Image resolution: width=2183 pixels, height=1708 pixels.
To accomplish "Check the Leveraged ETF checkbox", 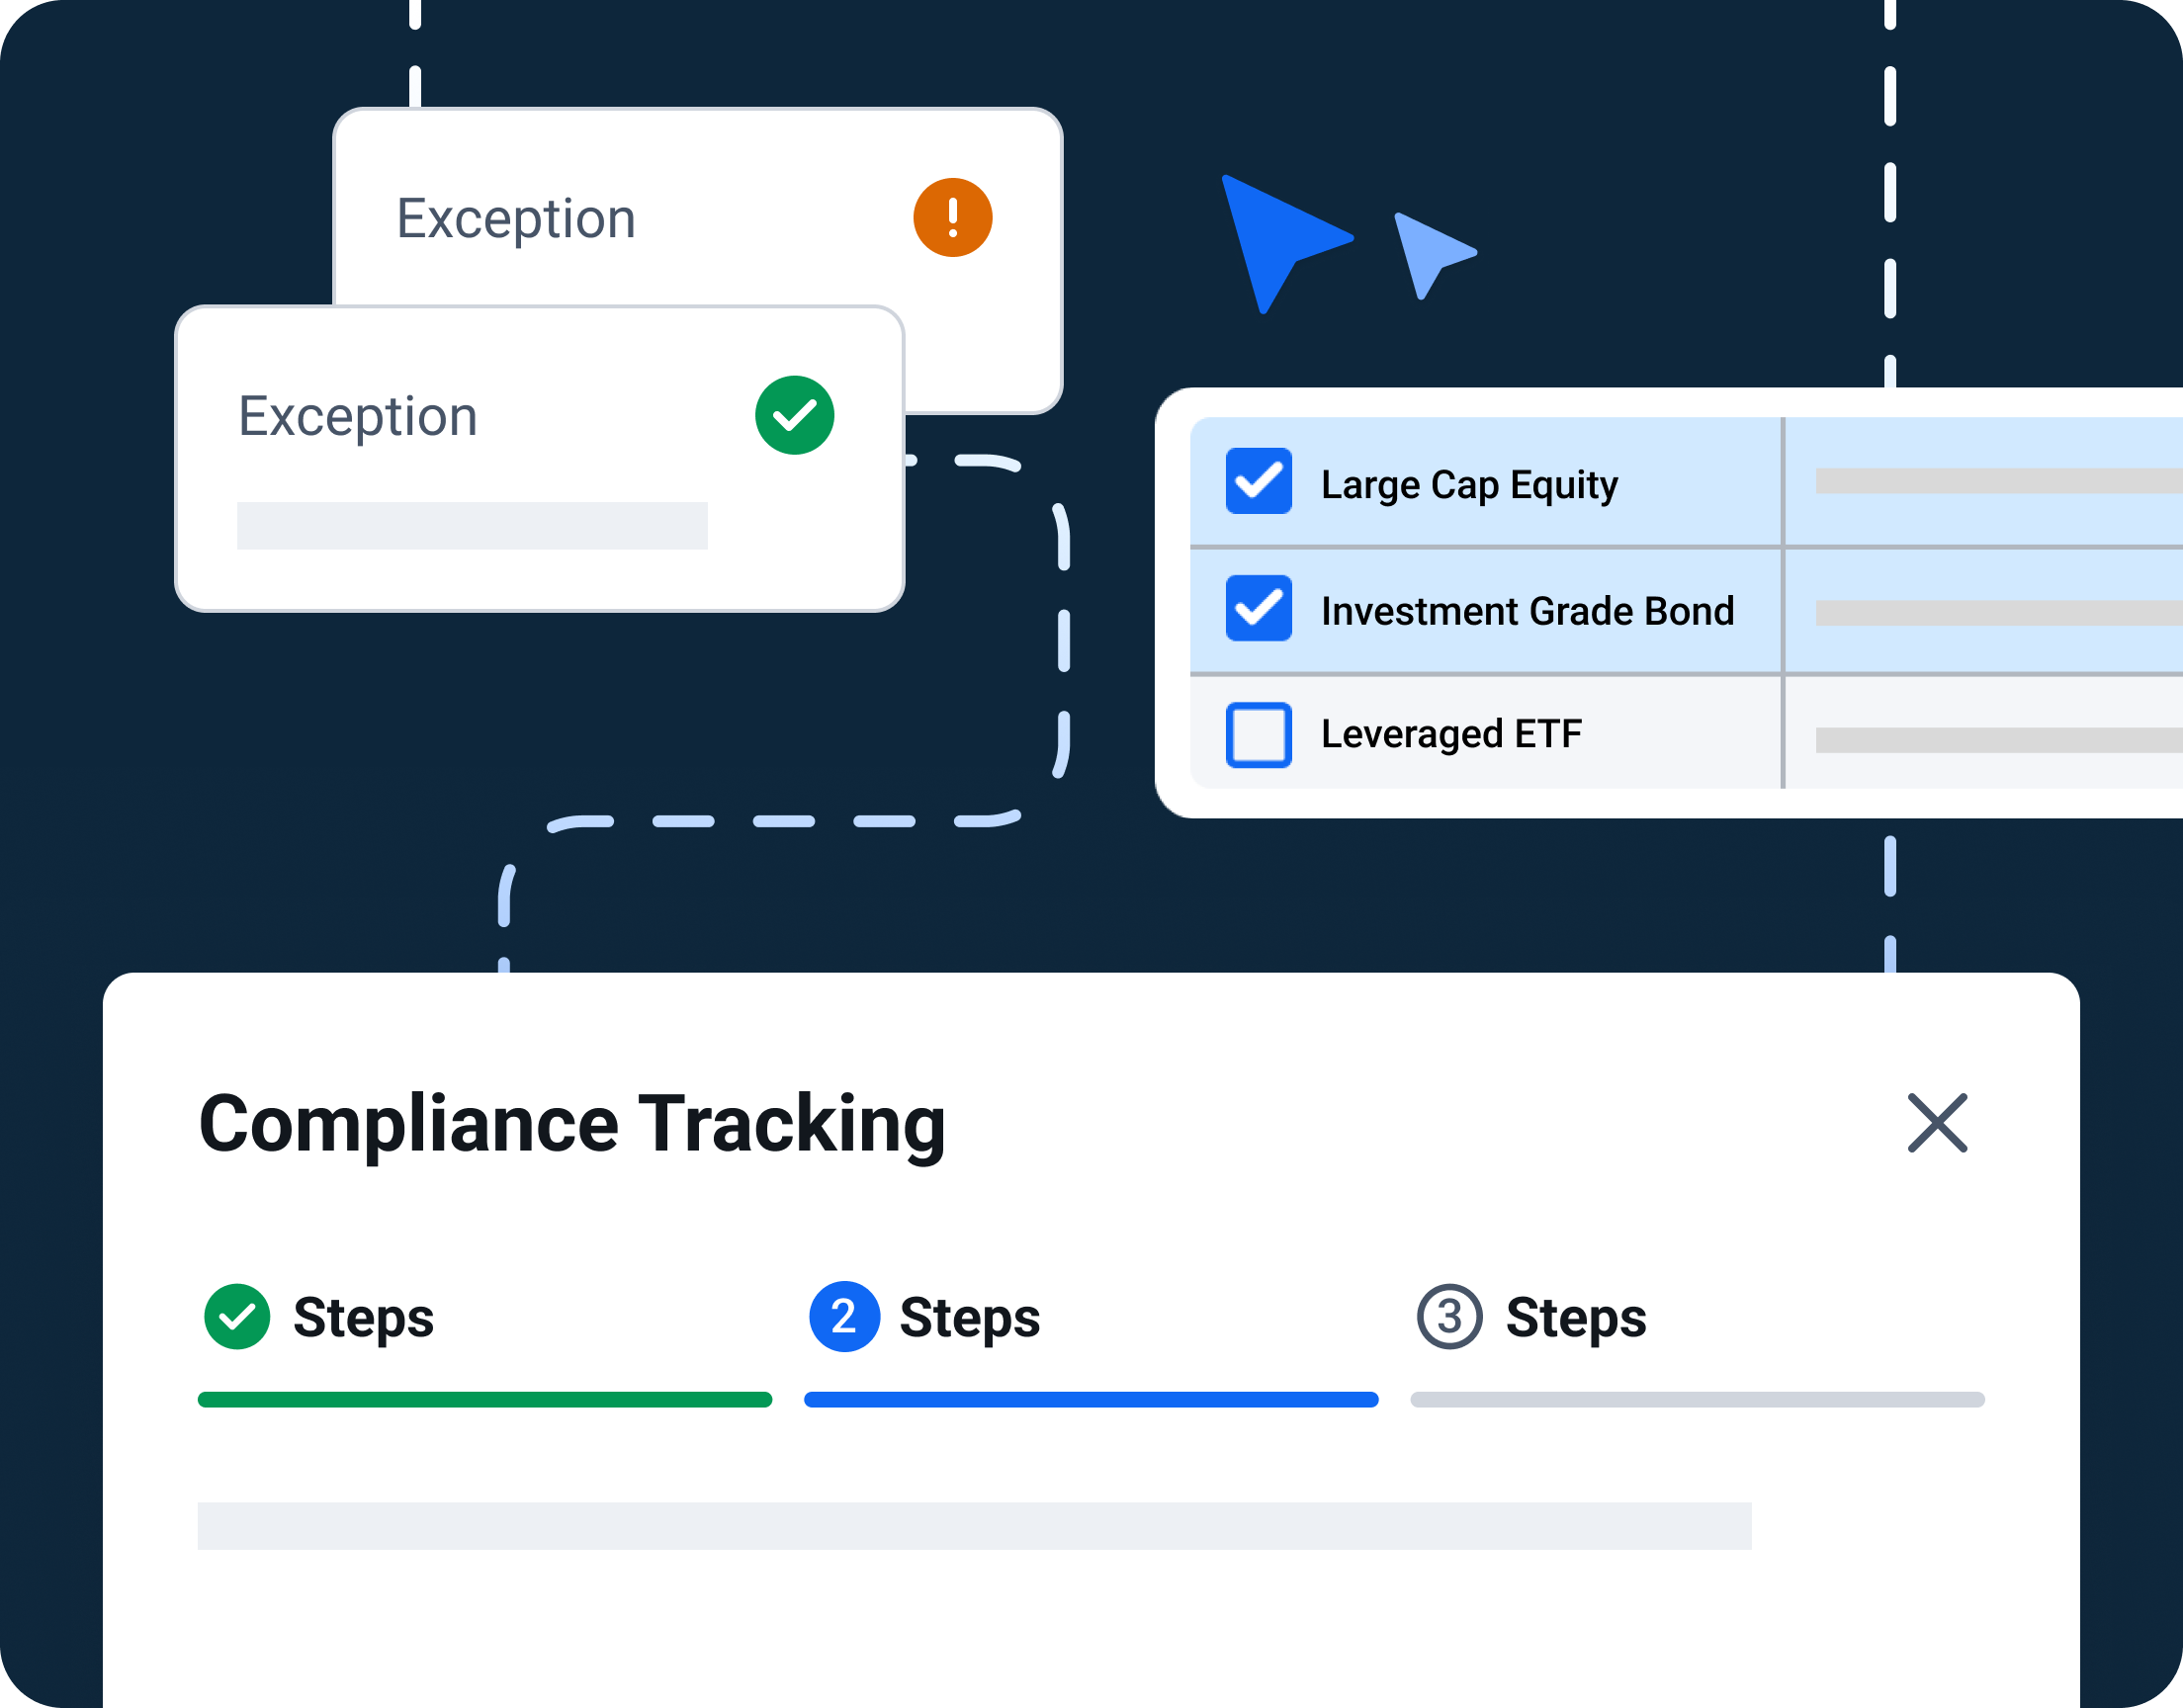I will tap(1258, 735).
